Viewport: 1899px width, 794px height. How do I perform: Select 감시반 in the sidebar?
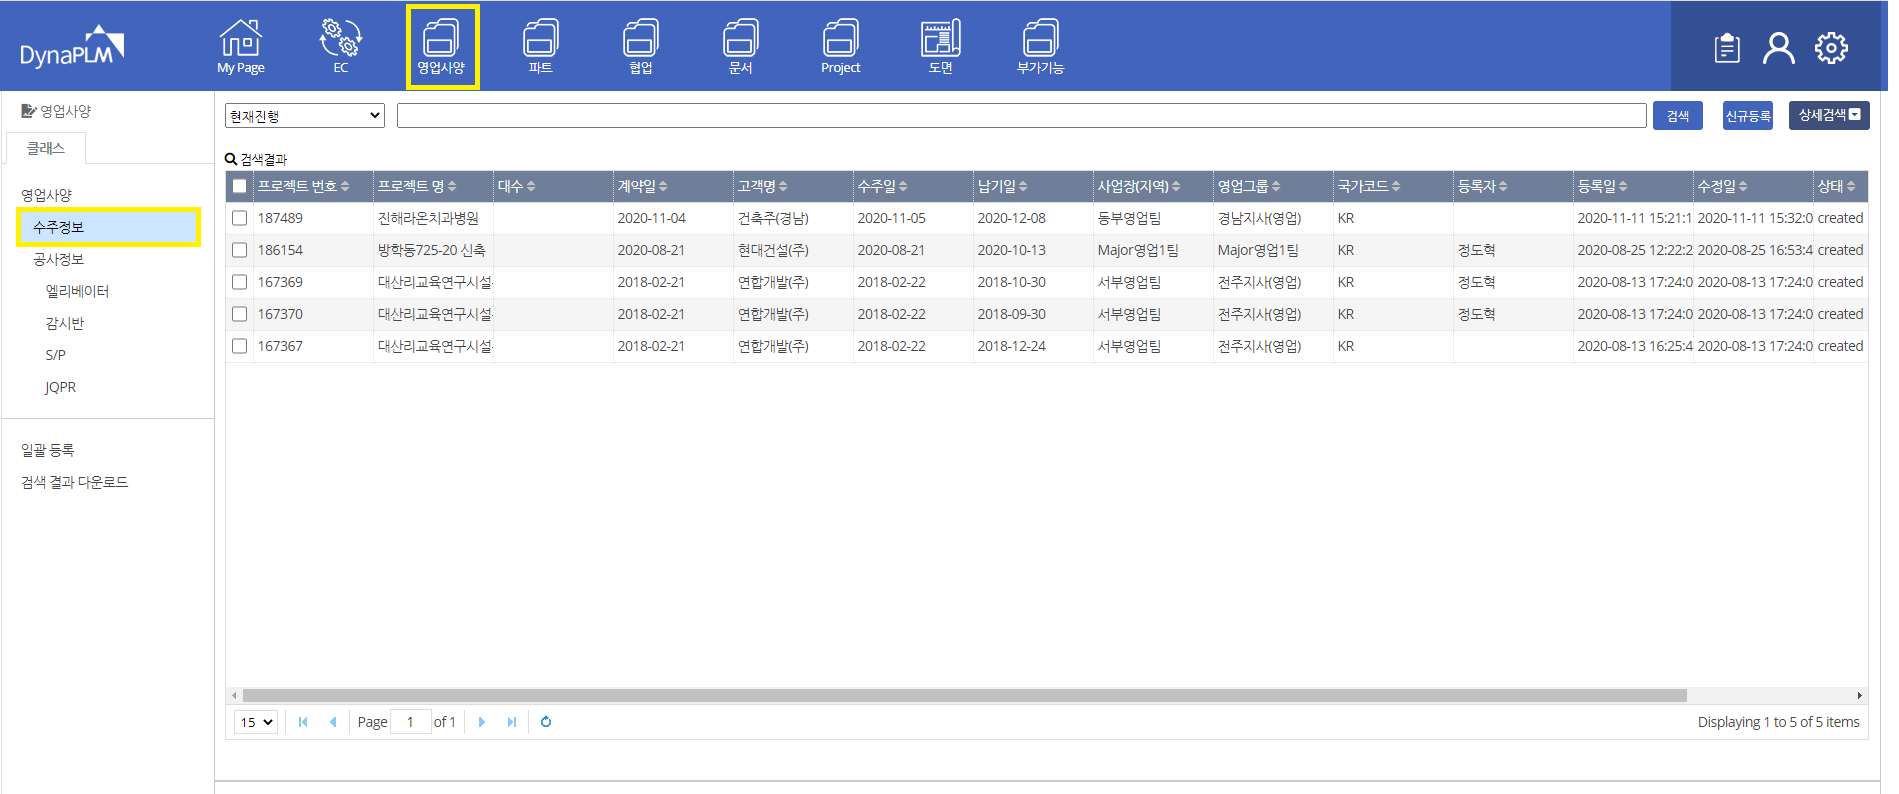point(65,323)
